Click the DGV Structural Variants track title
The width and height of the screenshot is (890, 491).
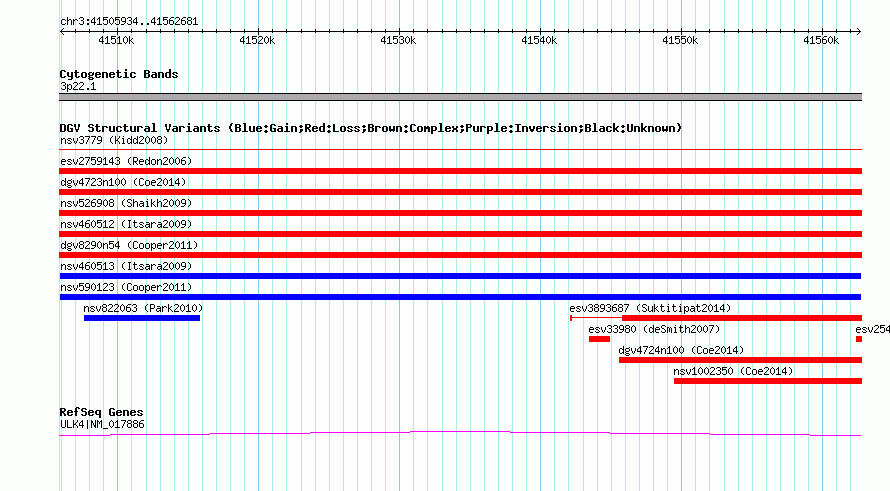(371, 128)
